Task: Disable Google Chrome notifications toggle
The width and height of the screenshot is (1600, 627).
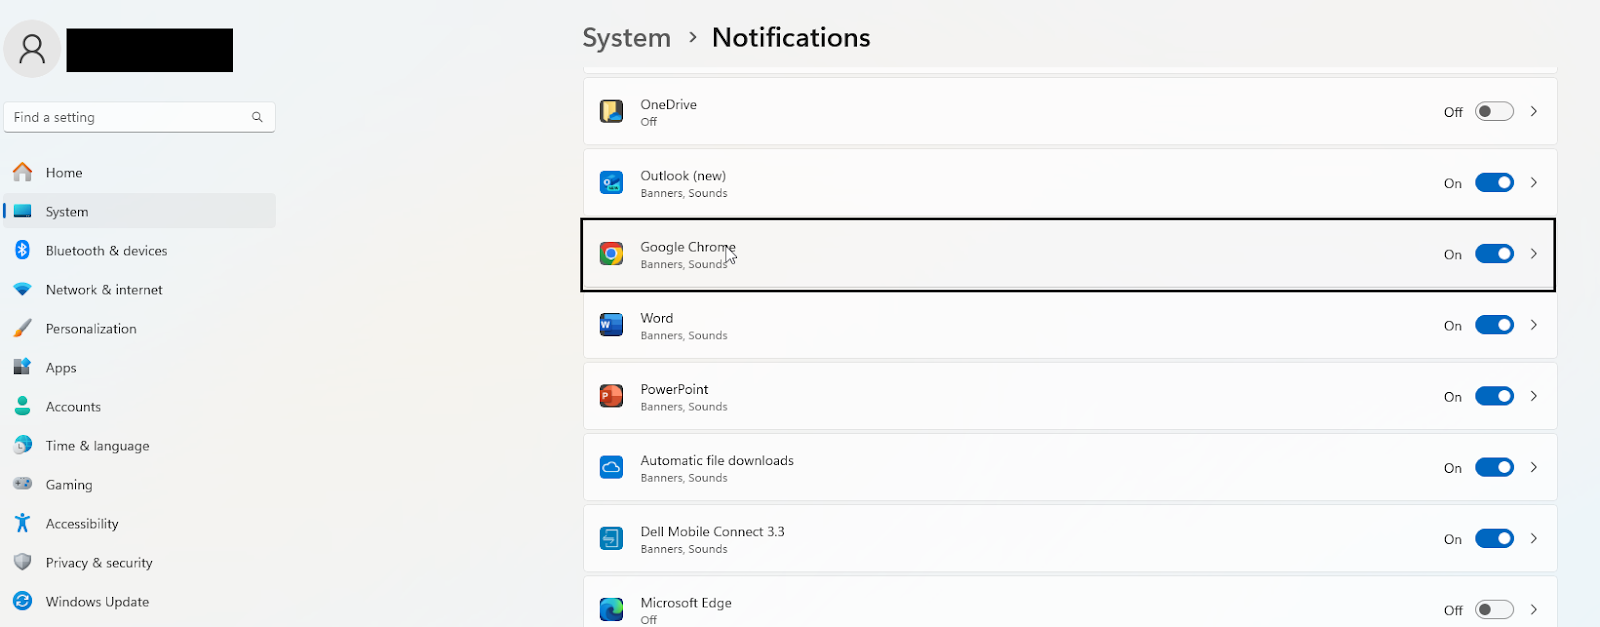Action: 1494,254
